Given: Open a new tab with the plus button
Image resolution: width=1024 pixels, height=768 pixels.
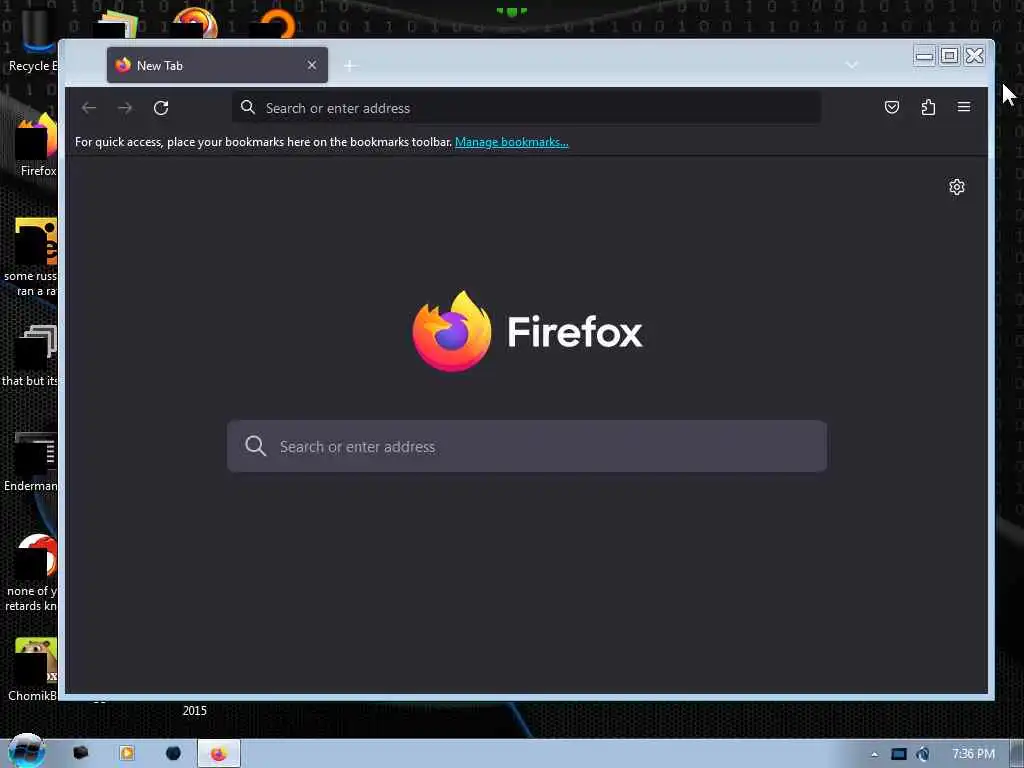Looking at the screenshot, I should pos(350,65).
